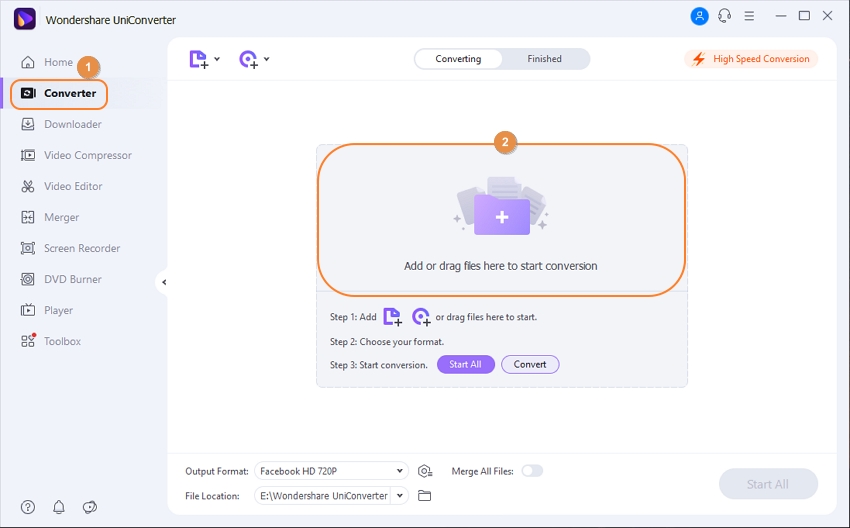The width and height of the screenshot is (850, 528).
Task: Enable High Speed Conversion
Action: (x=751, y=59)
